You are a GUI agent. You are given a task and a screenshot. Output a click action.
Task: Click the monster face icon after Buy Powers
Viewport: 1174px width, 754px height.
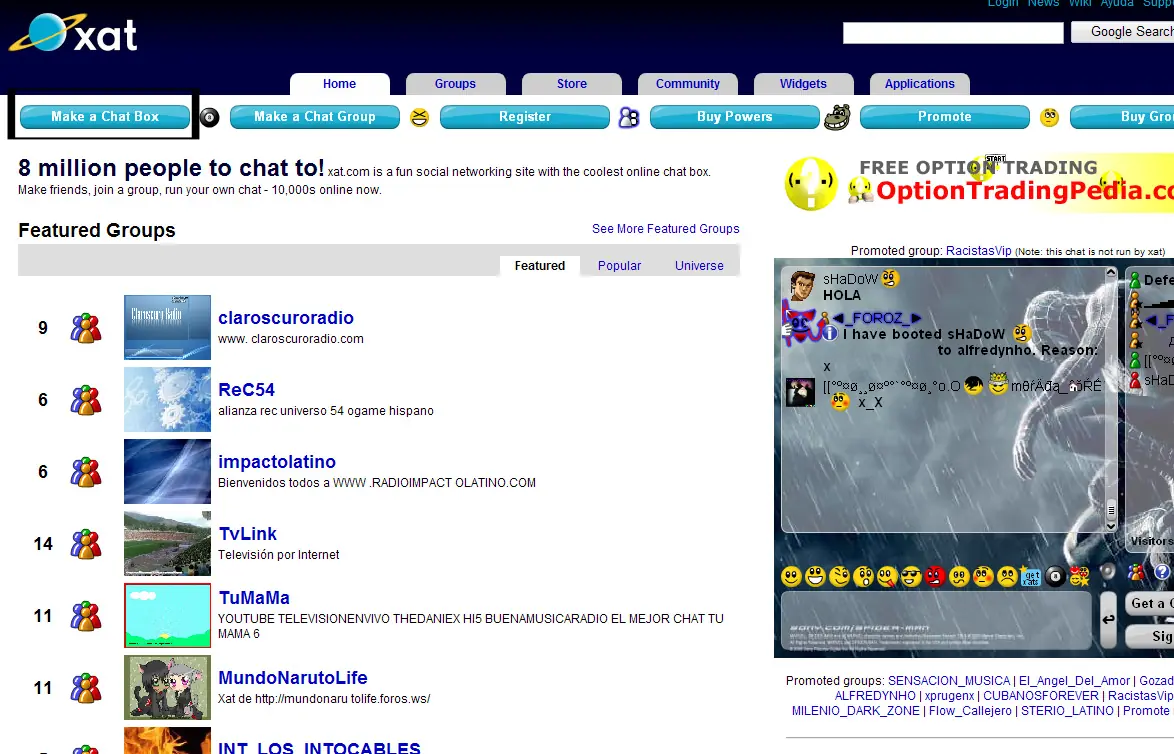pyautogui.click(x=837, y=118)
